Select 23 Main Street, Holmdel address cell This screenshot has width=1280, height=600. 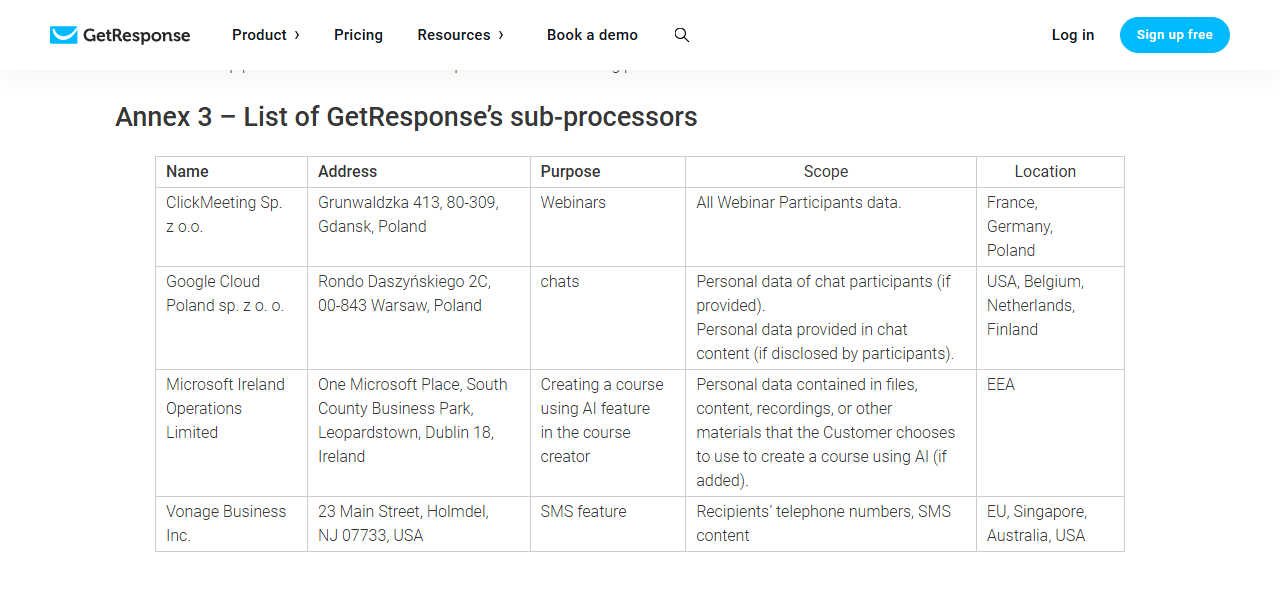point(419,524)
